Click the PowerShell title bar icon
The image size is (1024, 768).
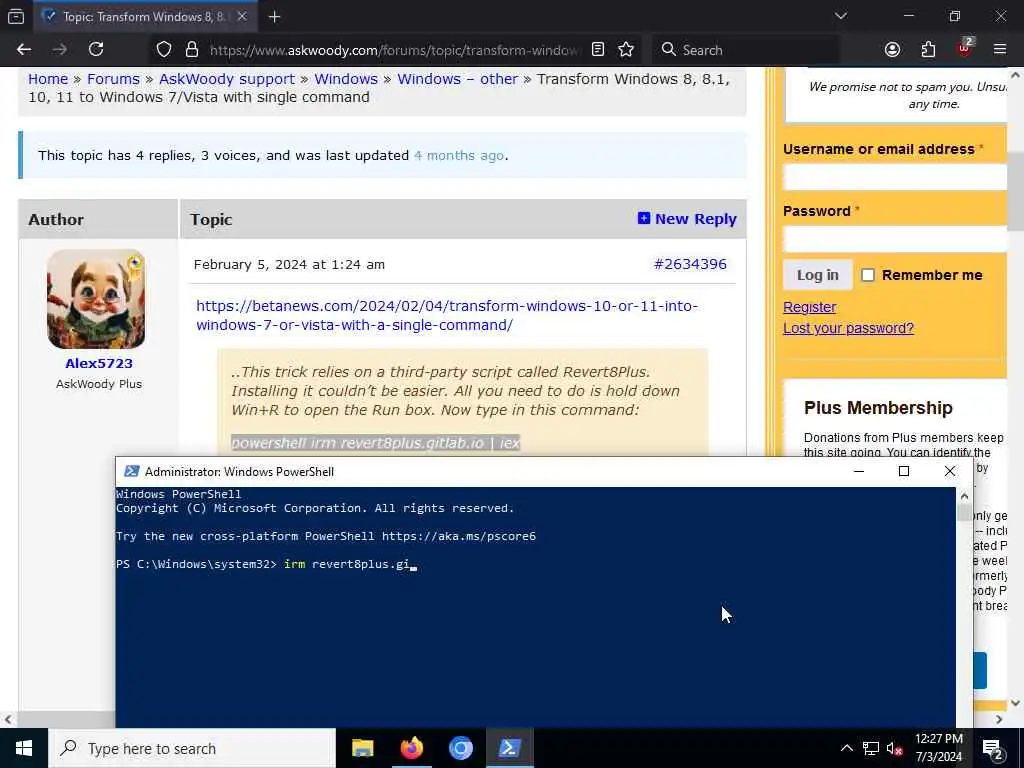[x=131, y=471]
